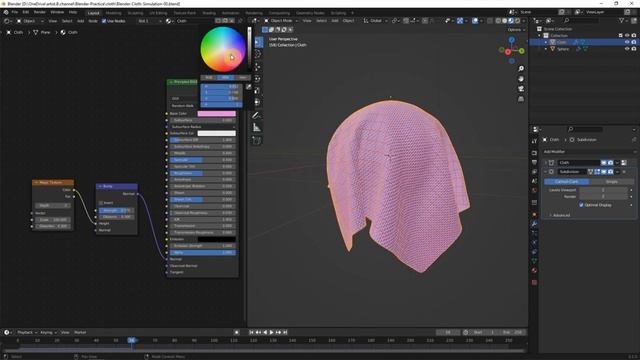Hide Cloth object in outliner viewport

[x=627, y=42]
